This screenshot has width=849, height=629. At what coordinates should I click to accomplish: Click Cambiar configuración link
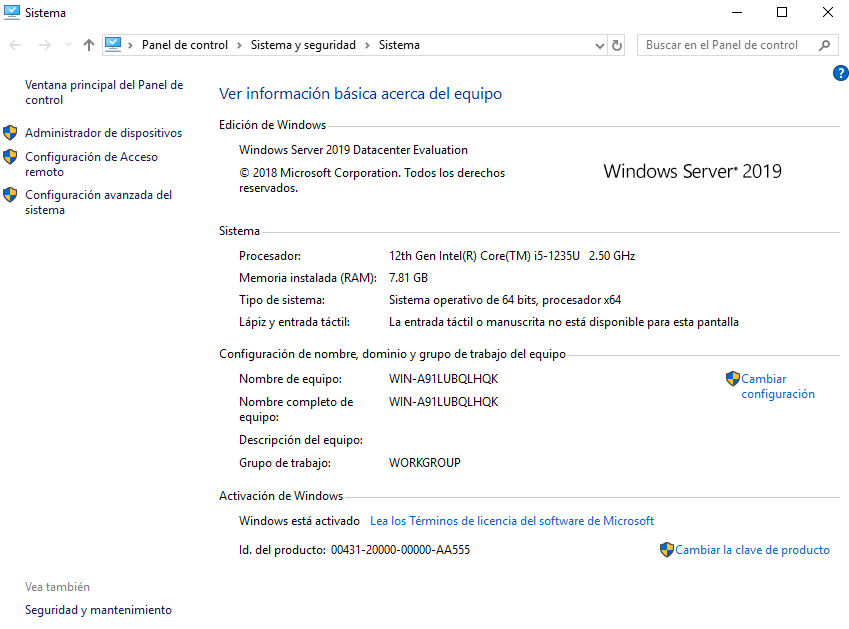point(778,386)
